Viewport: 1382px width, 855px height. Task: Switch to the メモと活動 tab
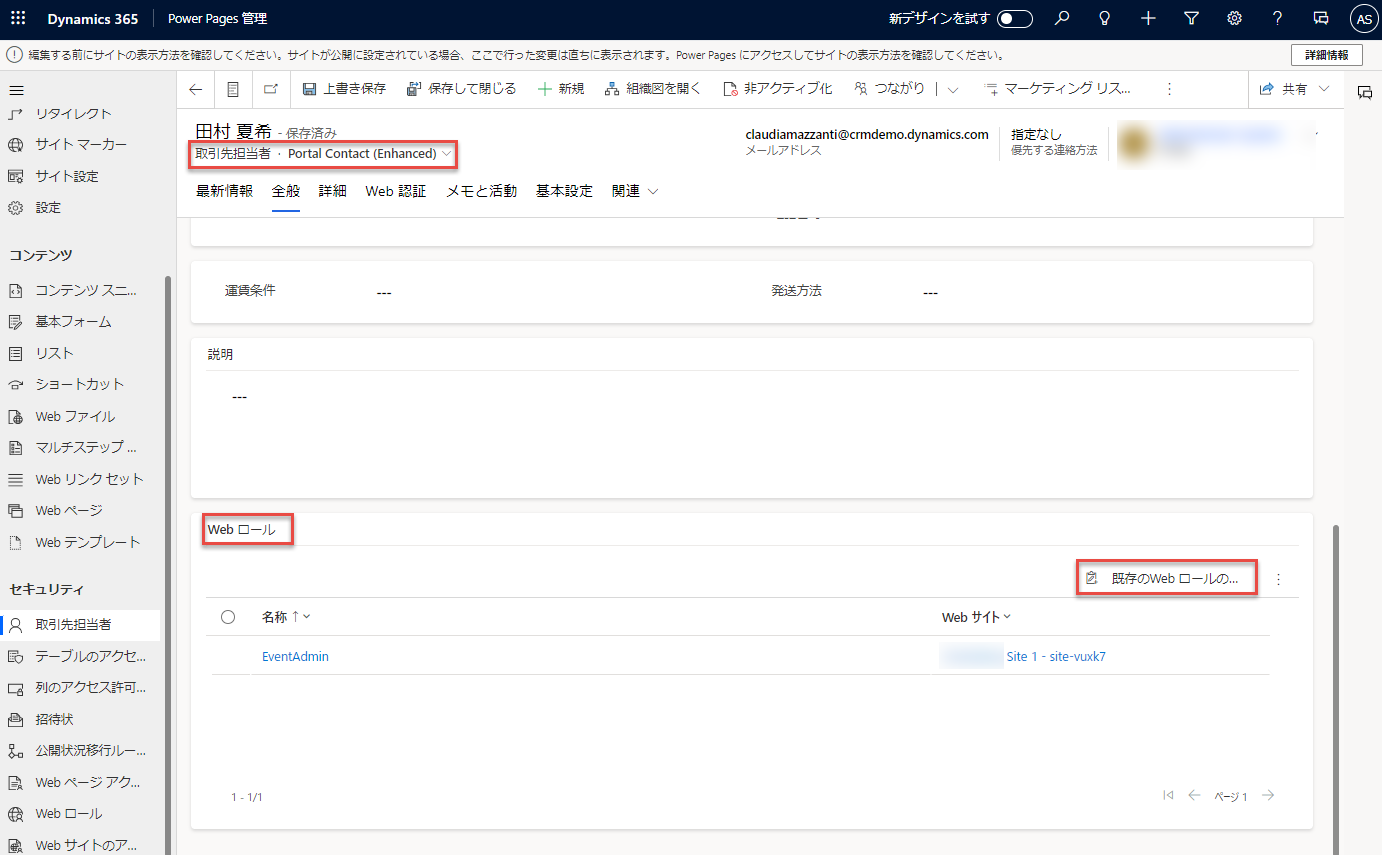tap(481, 191)
